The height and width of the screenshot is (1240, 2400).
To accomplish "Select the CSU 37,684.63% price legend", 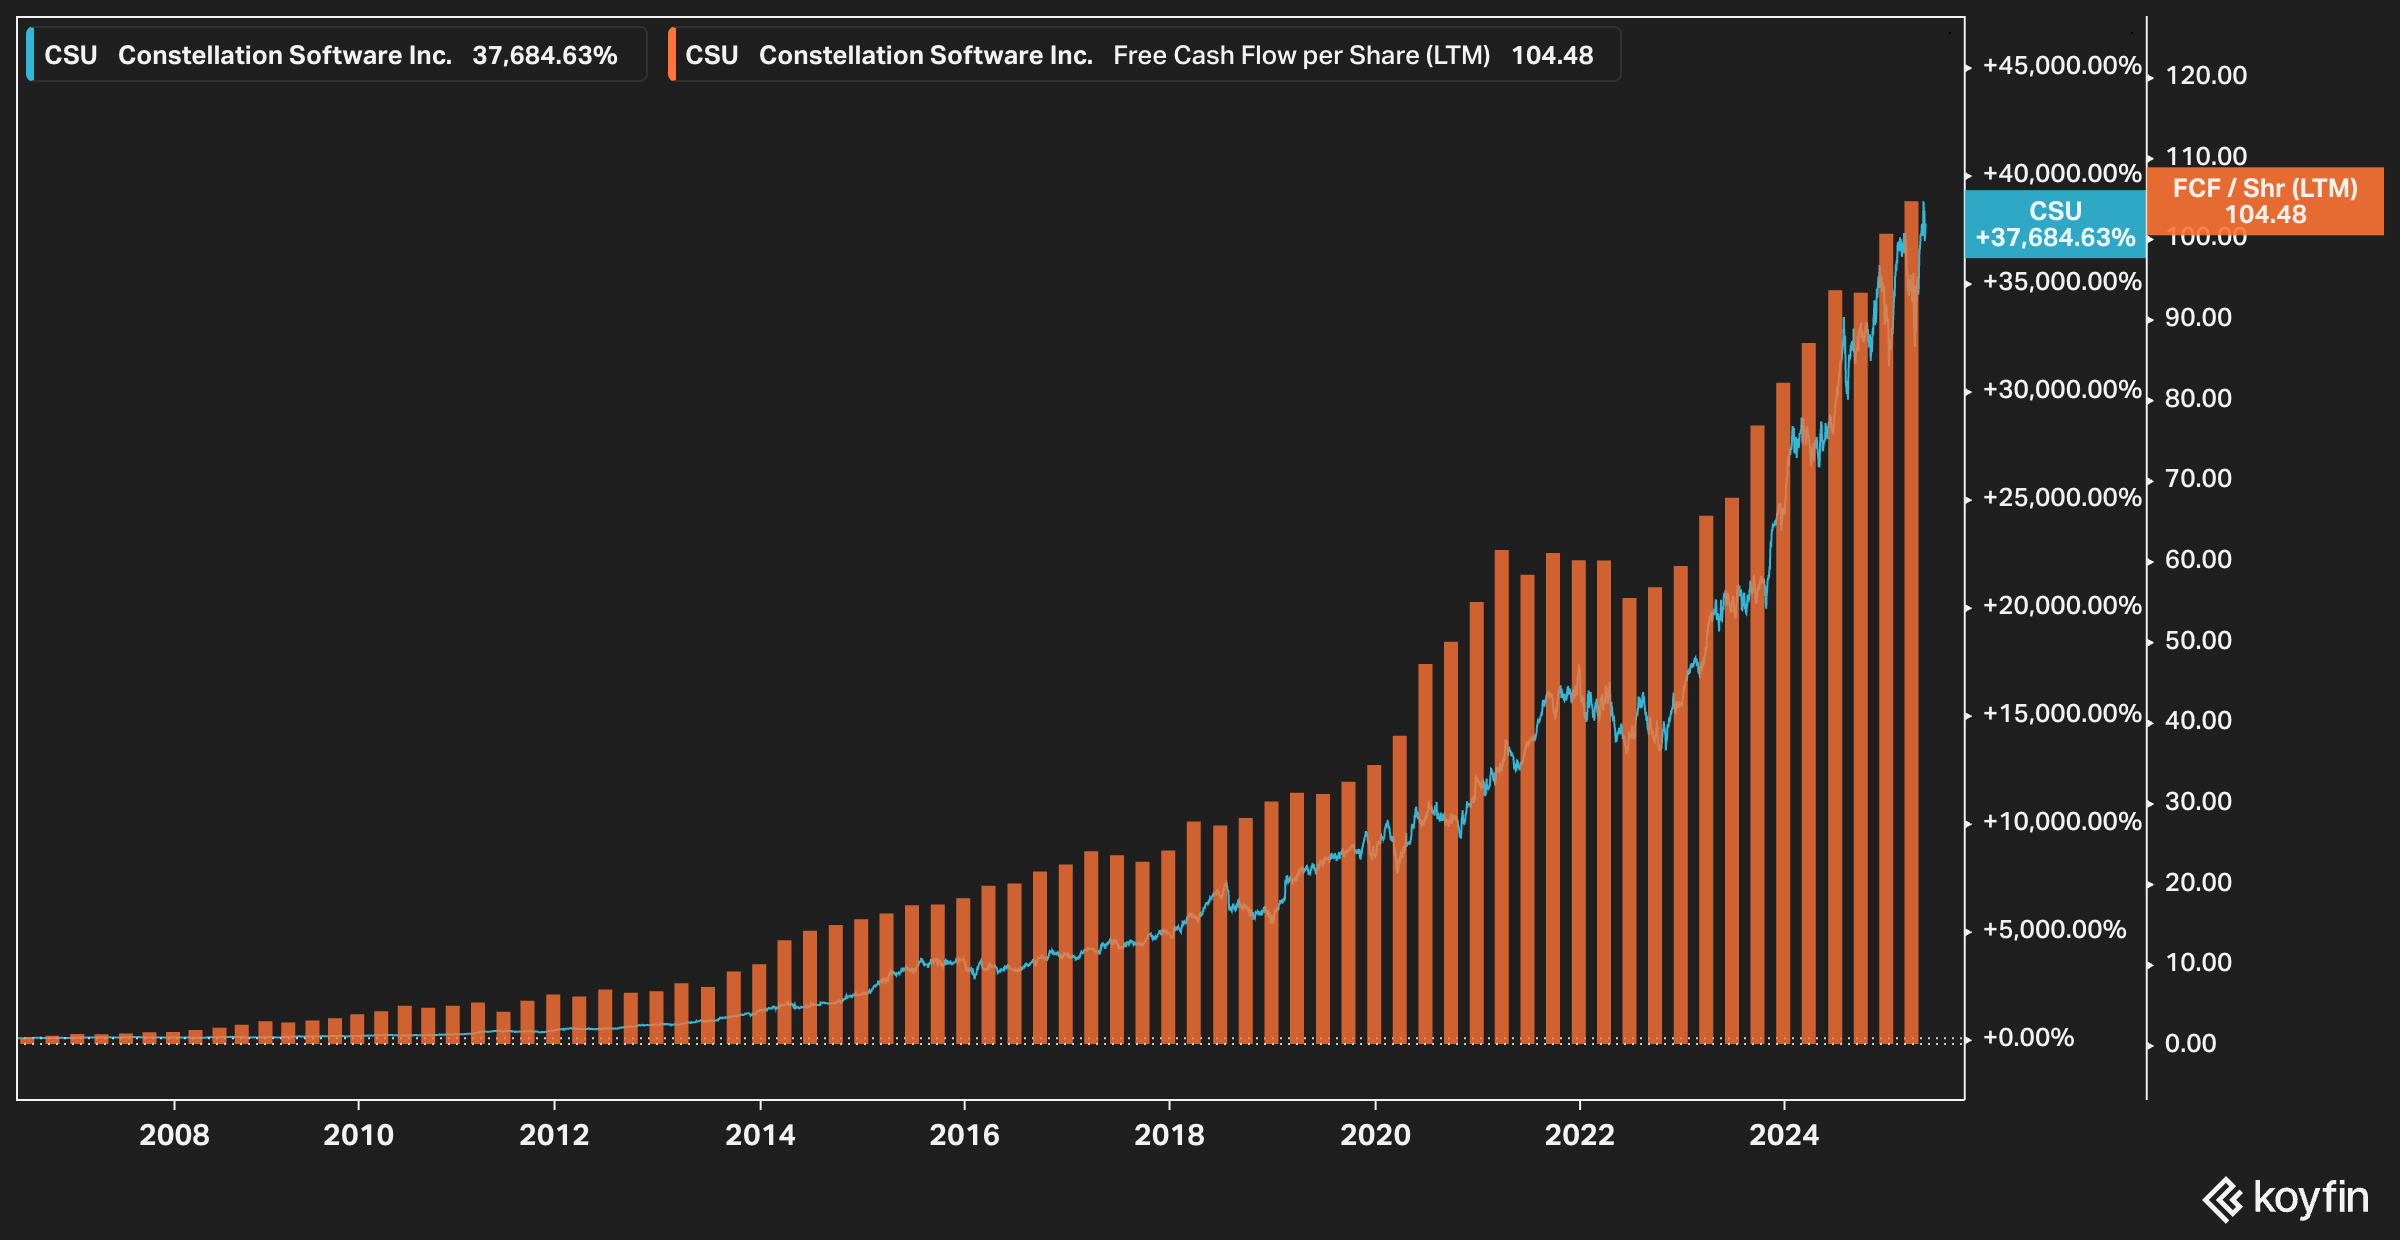I will (336, 55).
